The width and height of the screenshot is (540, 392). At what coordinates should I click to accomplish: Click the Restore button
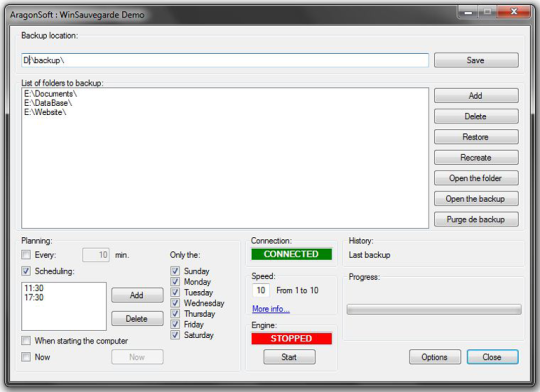point(476,137)
